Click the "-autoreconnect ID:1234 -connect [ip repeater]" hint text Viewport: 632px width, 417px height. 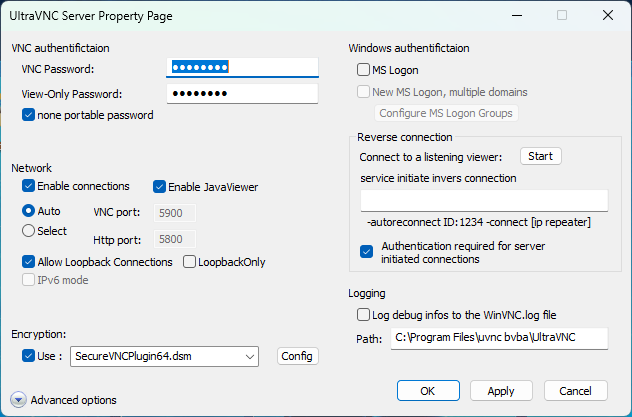[479, 222]
